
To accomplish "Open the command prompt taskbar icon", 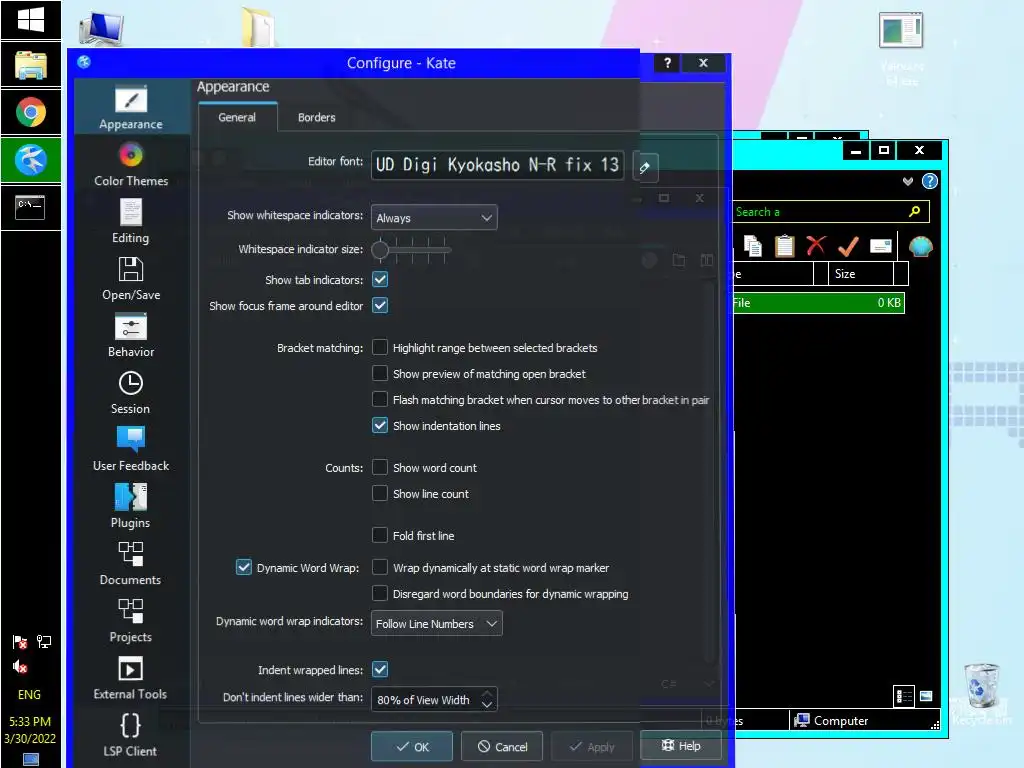I will 31,207.
